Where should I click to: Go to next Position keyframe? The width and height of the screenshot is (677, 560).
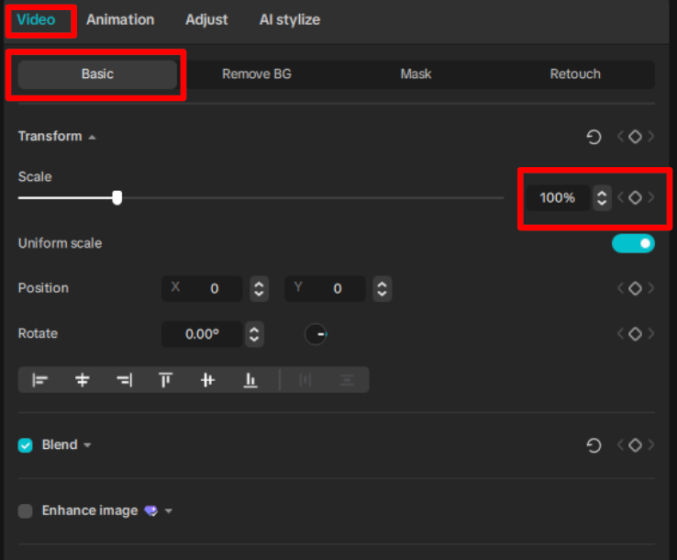click(x=650, y=288)
